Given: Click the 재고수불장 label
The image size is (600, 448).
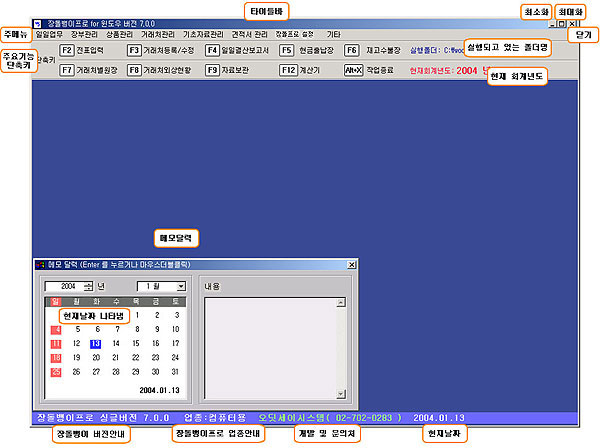Looking at the screenshot, I should point(383,50).
